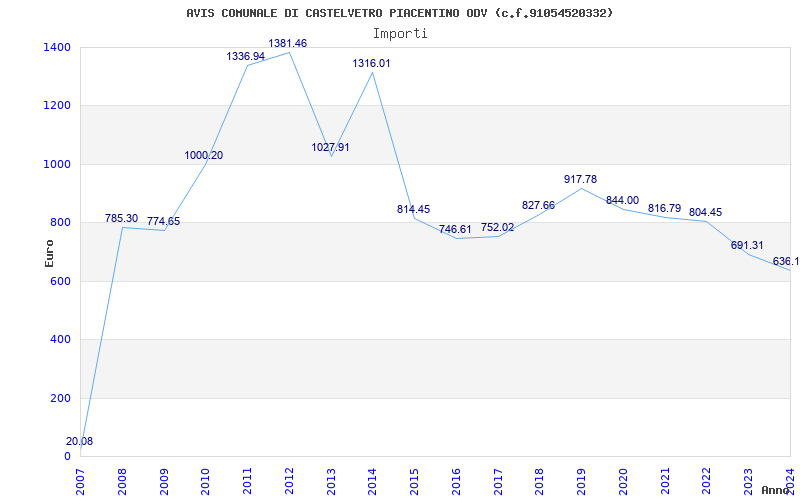Screen dimensions: 800x500
Task: Select the 917.78 data label
Action: pyautogui.click(x=580, y=180)
